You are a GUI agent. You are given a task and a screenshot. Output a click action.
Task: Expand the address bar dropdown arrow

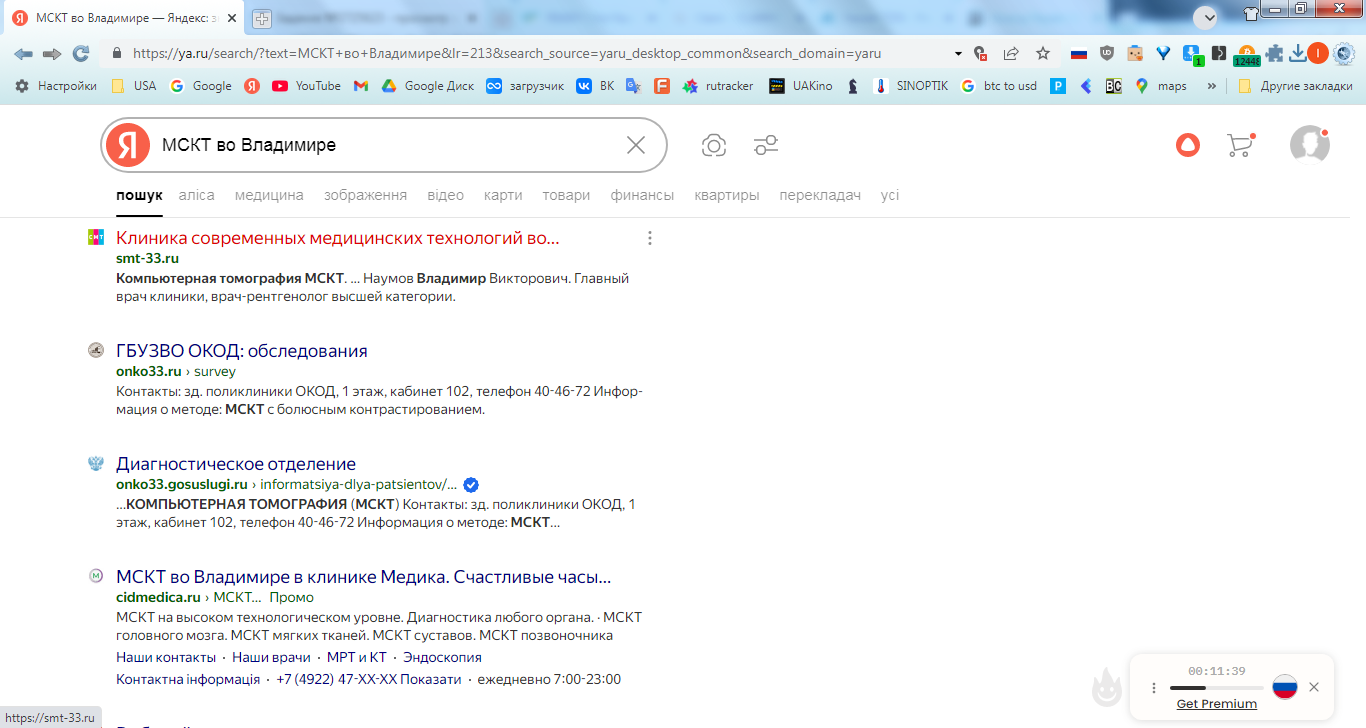[x=958, y=54]
